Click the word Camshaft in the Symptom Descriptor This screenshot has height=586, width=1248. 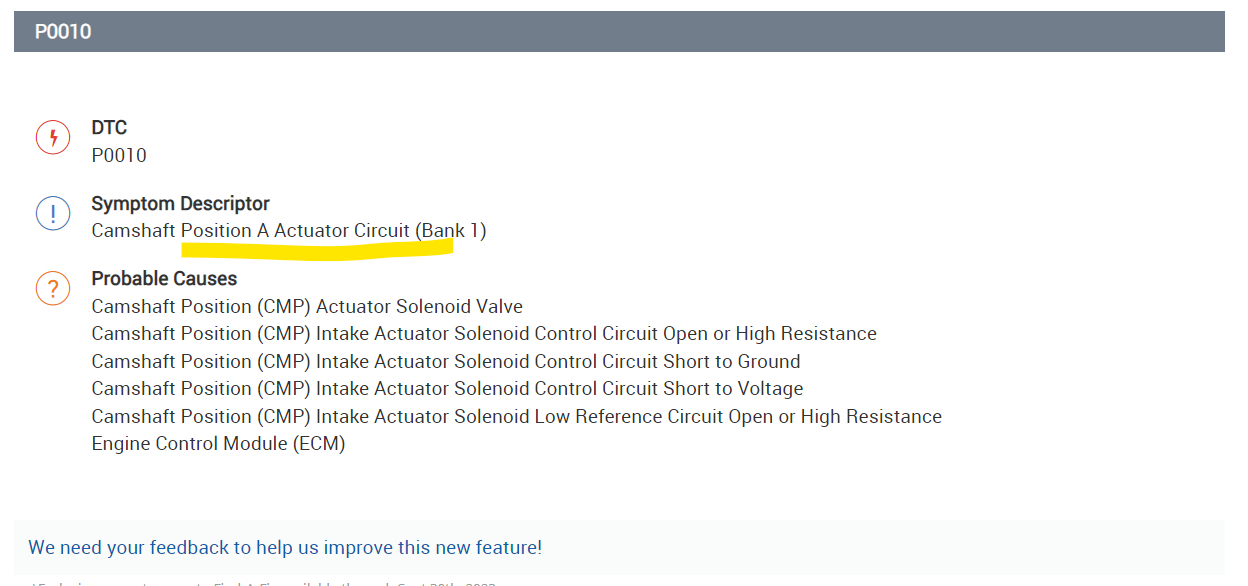[x=134, y=231]
